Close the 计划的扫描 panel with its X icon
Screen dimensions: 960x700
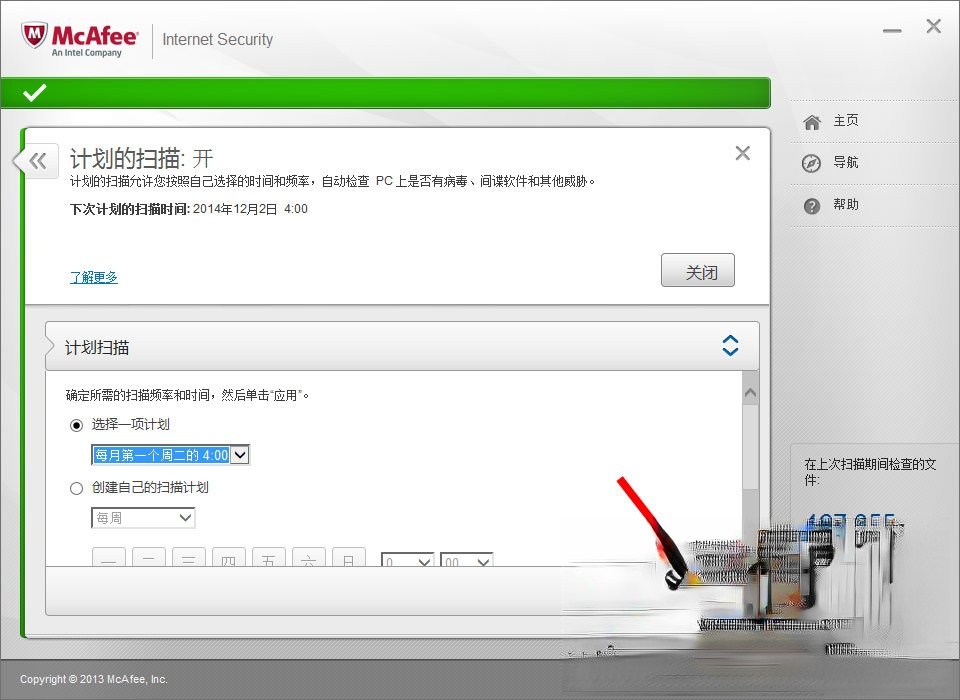pos(742,153)
